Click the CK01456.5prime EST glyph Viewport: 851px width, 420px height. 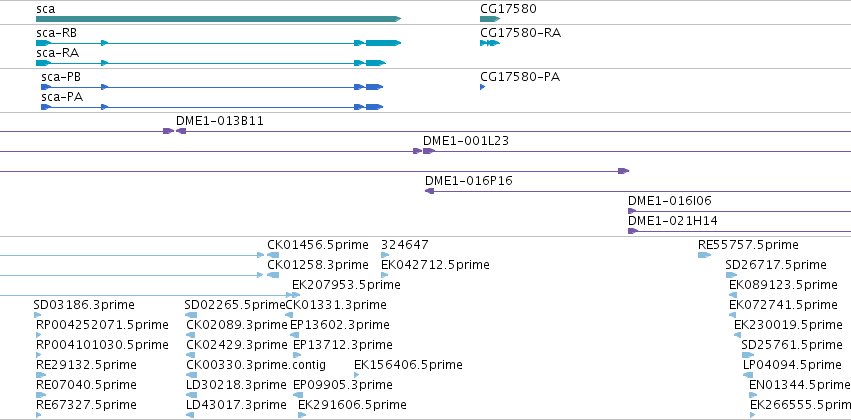[273, 255]
